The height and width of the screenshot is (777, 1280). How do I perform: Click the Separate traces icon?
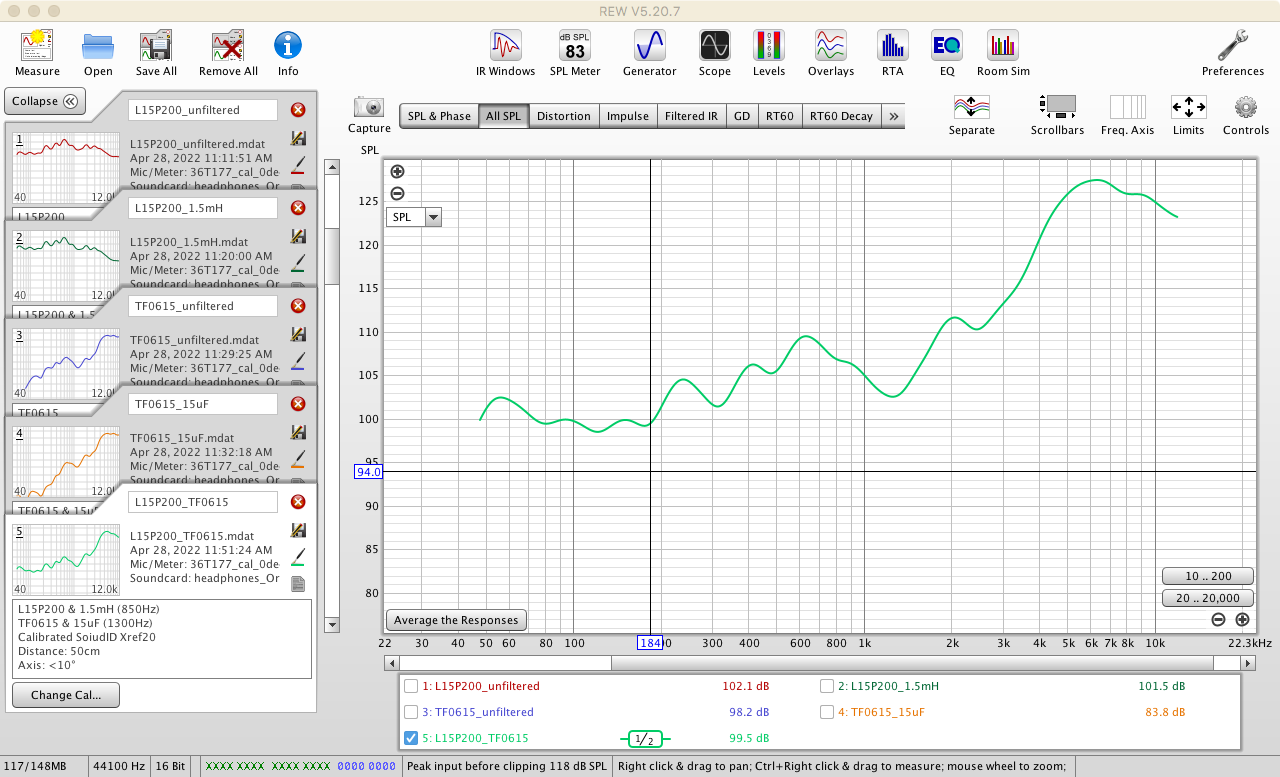point(971,107)
